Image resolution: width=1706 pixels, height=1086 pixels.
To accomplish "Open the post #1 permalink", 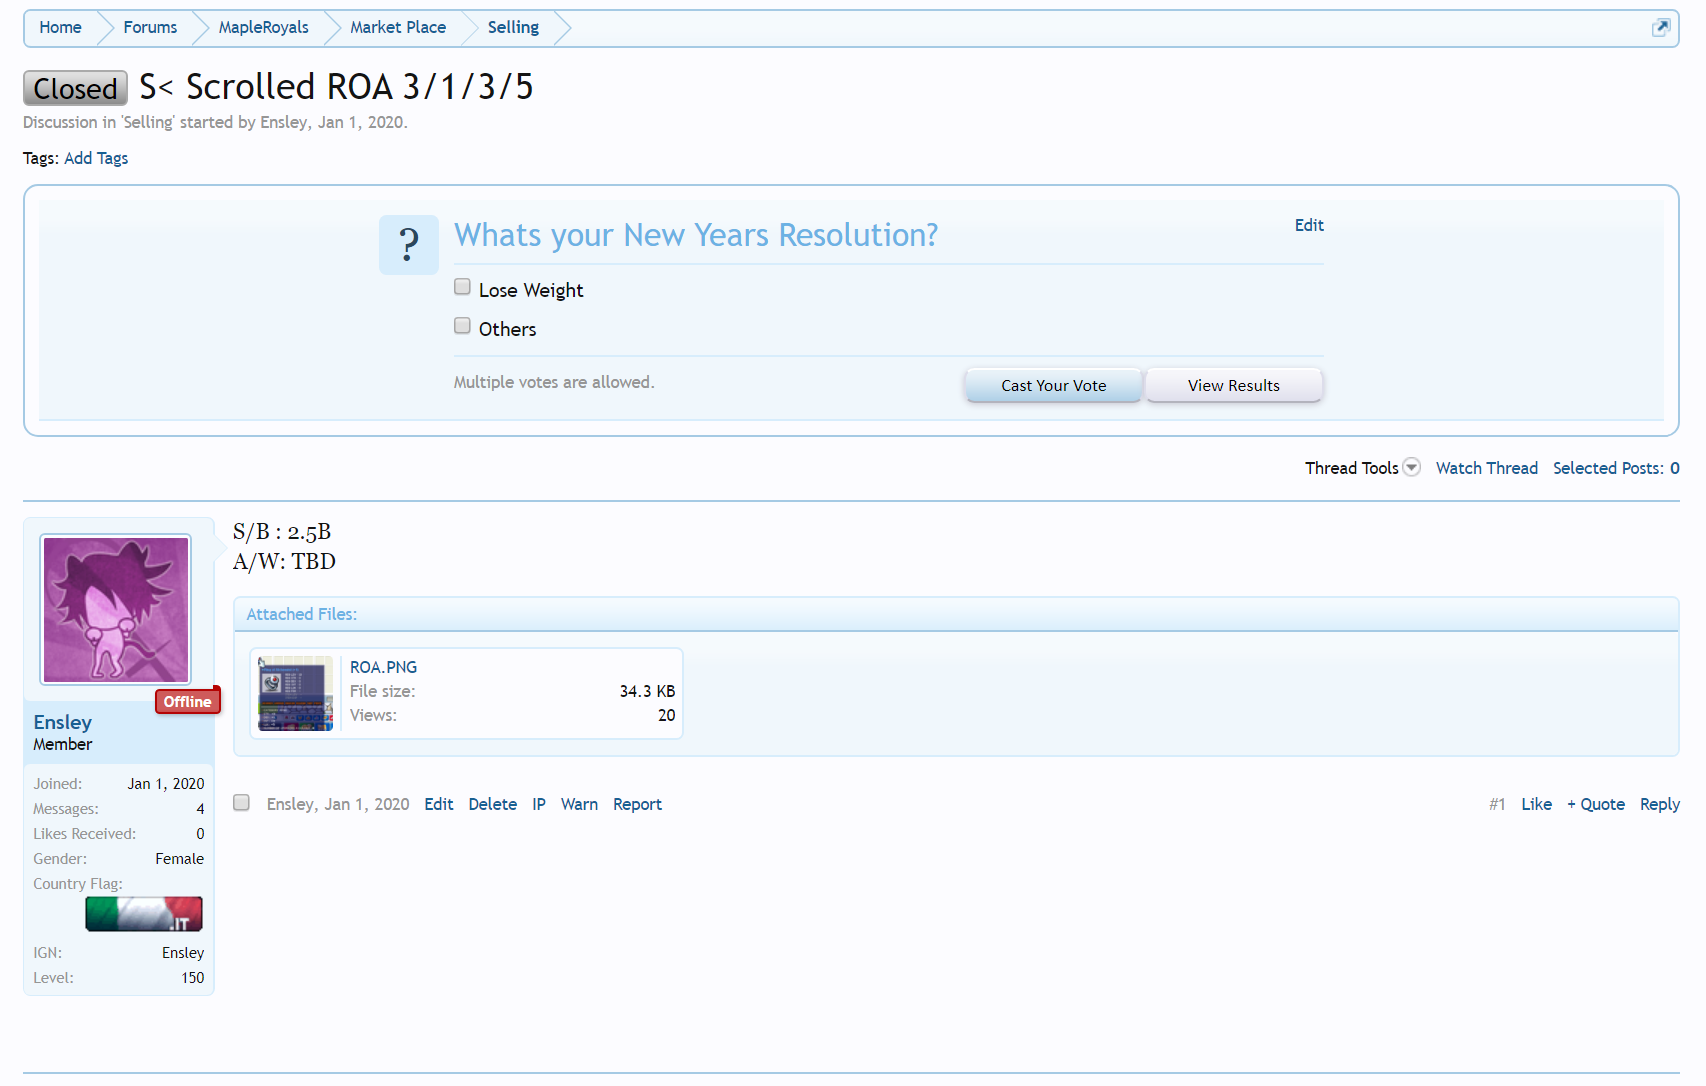I will click(x=1497, y=804).
